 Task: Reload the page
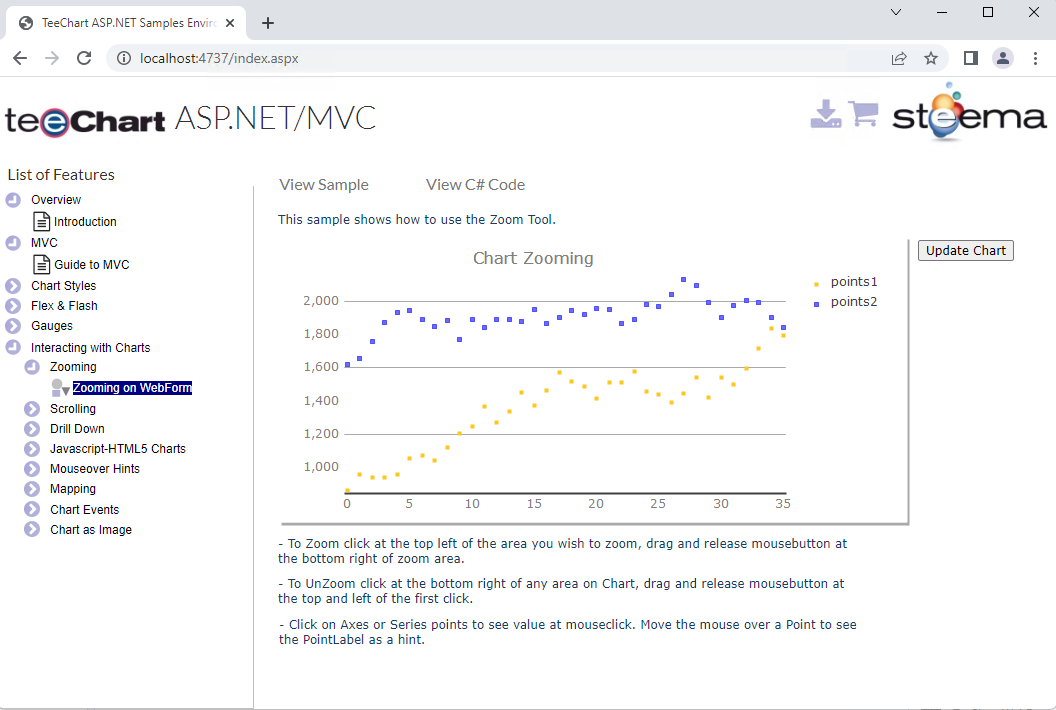pos(84,58)
